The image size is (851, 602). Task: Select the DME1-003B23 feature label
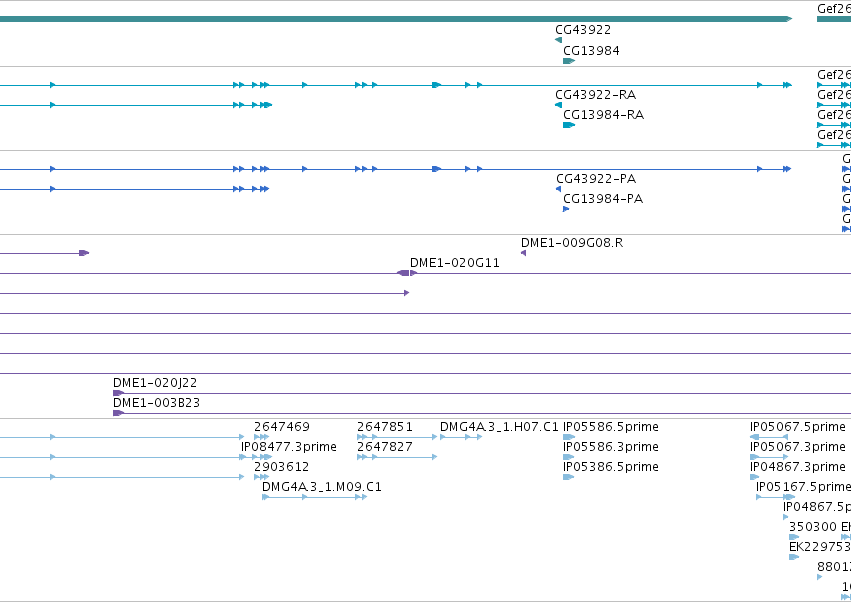tap(156, 403)
